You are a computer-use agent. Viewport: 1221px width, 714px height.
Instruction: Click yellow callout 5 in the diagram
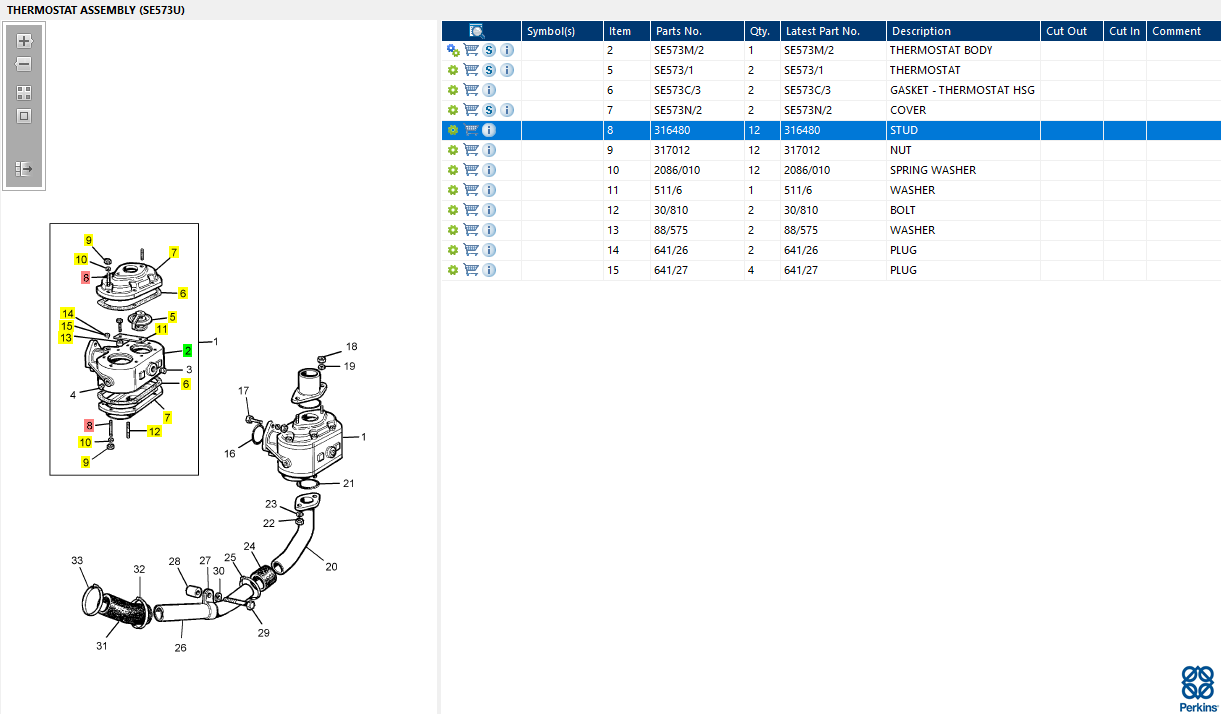tap(173, 317)
